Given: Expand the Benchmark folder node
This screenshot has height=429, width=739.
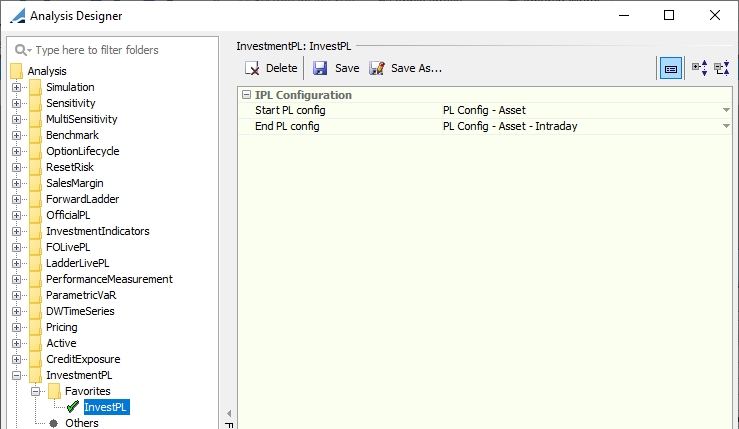Looking at the screenshot, I should [x=16, y=135].
